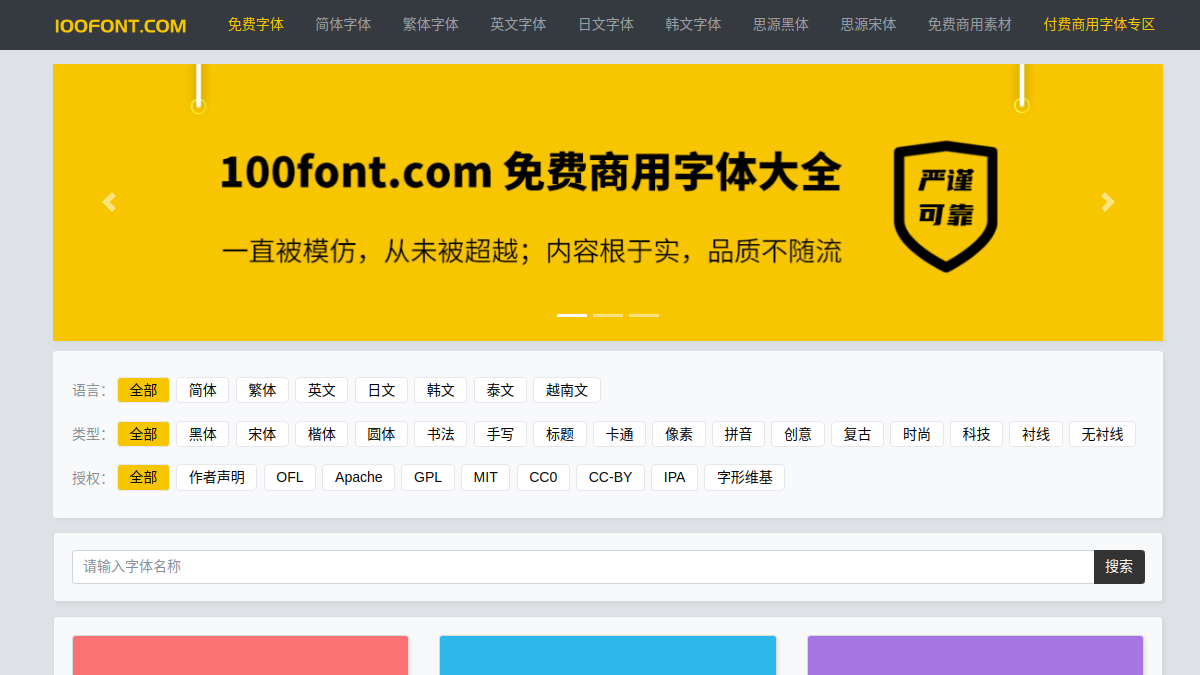
Task: Filter license by 字形维基
Action: click(745, 477)
